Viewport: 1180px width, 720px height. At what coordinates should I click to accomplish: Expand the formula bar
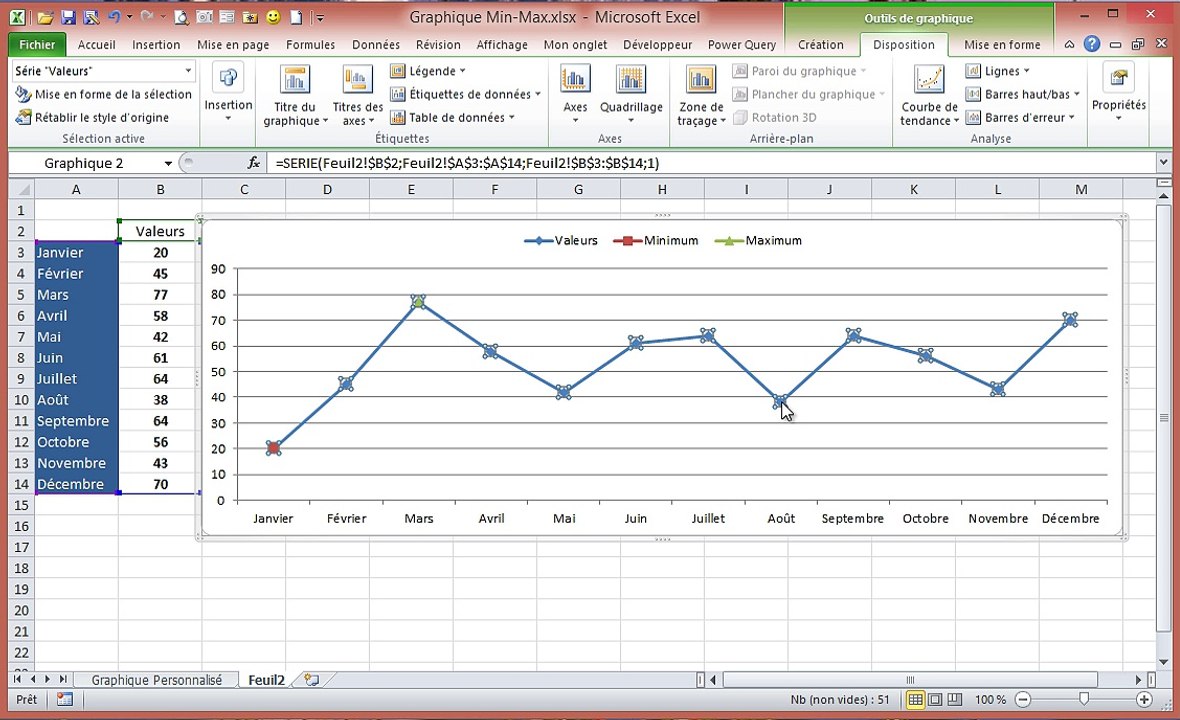1163,163
